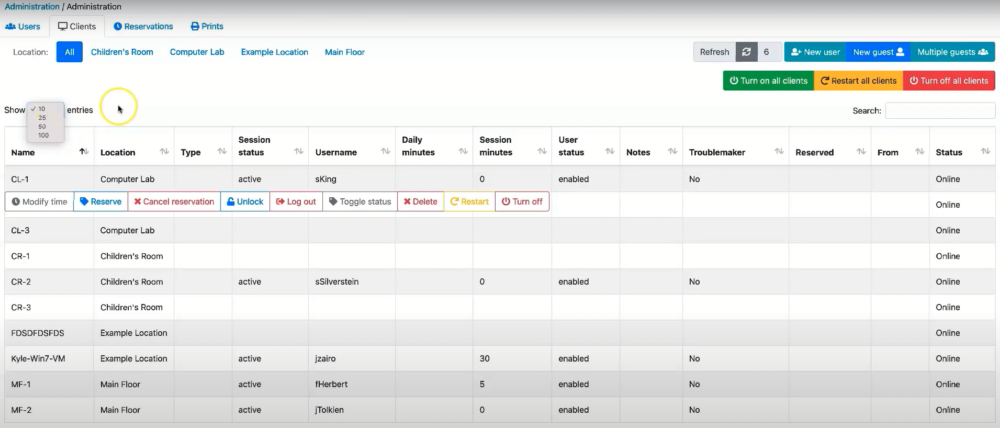Focus the Search input field
Viewport: 1000px width, 428px height.
pos(939,111)
